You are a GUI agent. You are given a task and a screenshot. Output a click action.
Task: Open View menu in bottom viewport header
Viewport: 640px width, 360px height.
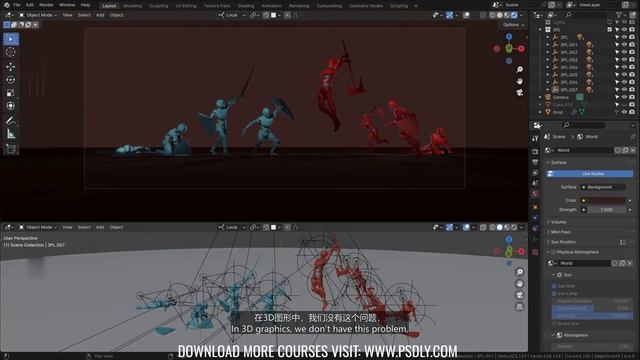[67, 227]
